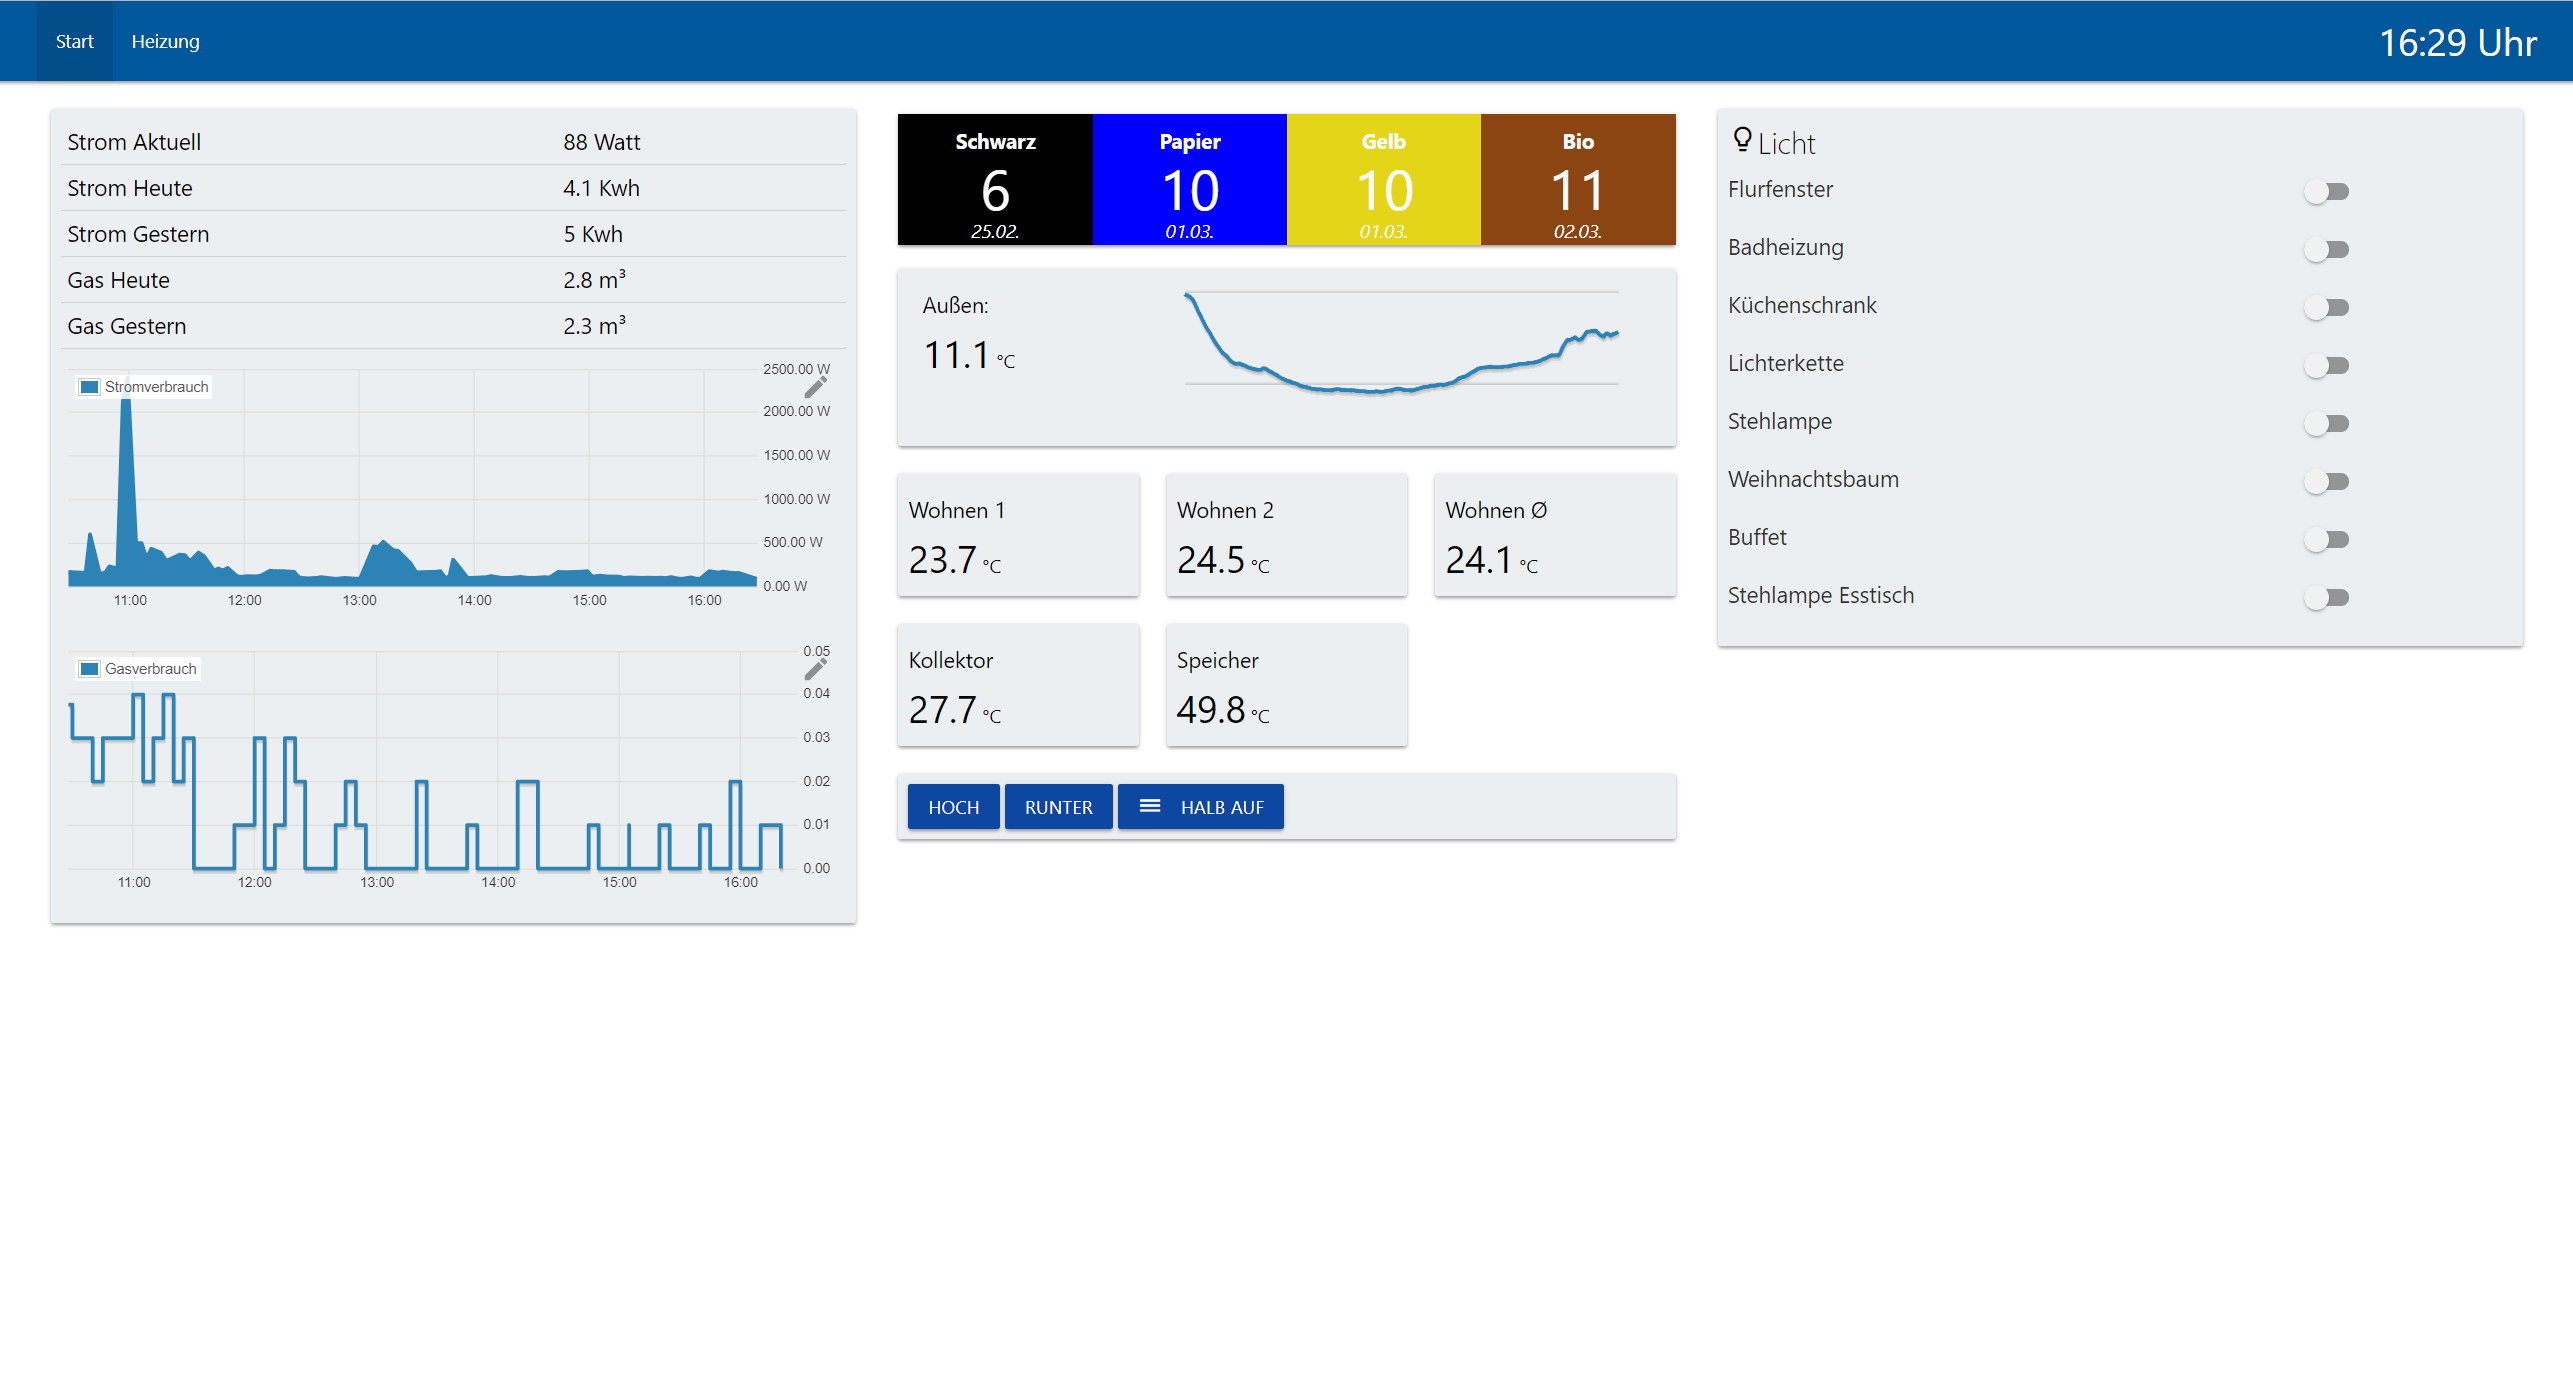Viewport: 2573px width, 1395px height.
Task: Toggle the Flurfenster light switch
Action: point(2326,191)
